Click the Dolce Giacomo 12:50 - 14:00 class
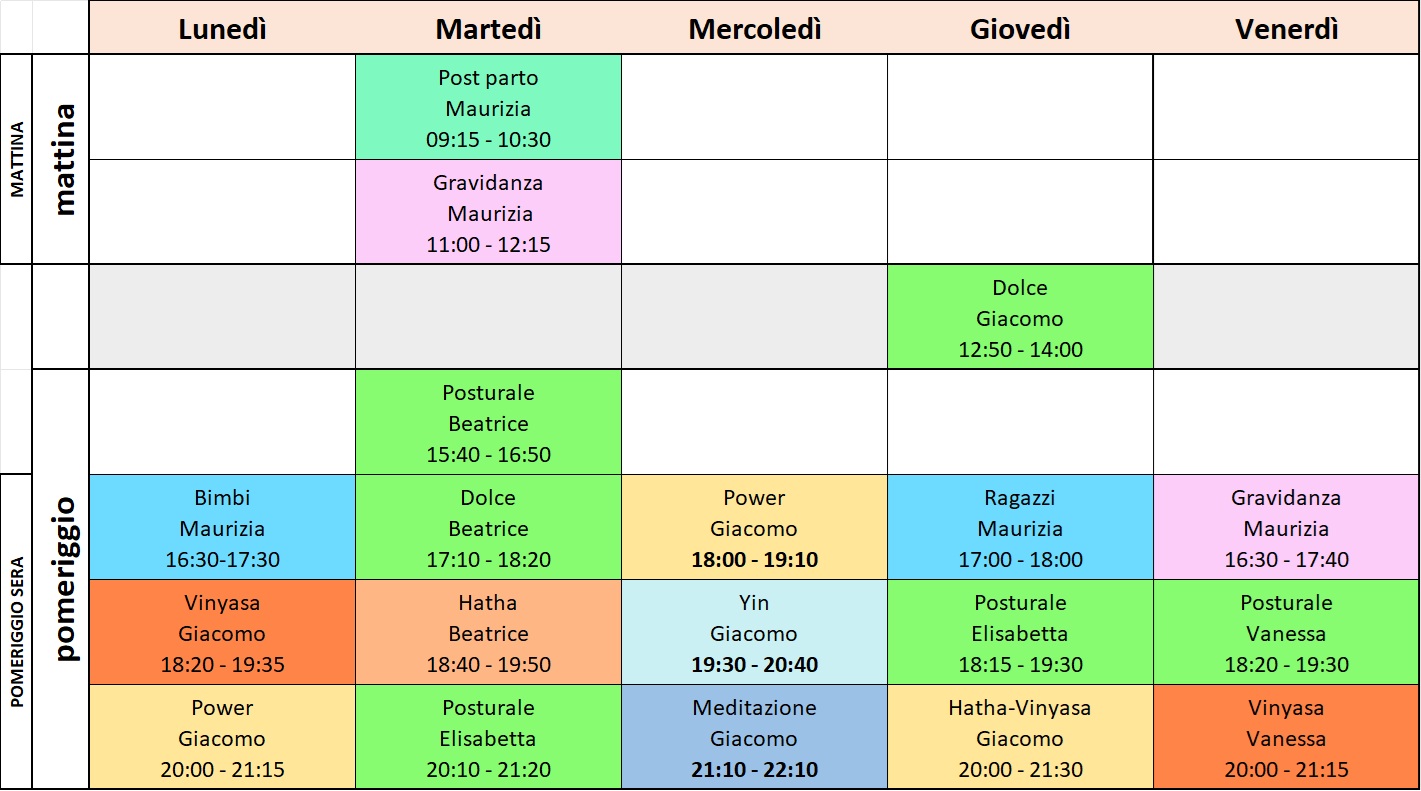The width and height of the screenshot is (1421, 791). click(x=1020, y=317)
